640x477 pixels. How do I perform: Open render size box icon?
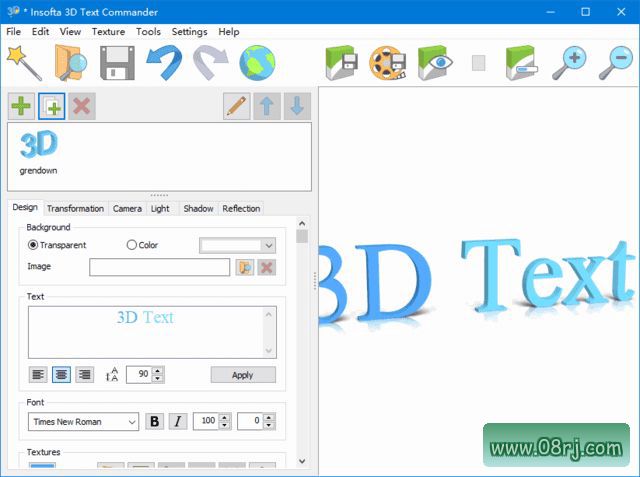(x=522, y=62)
